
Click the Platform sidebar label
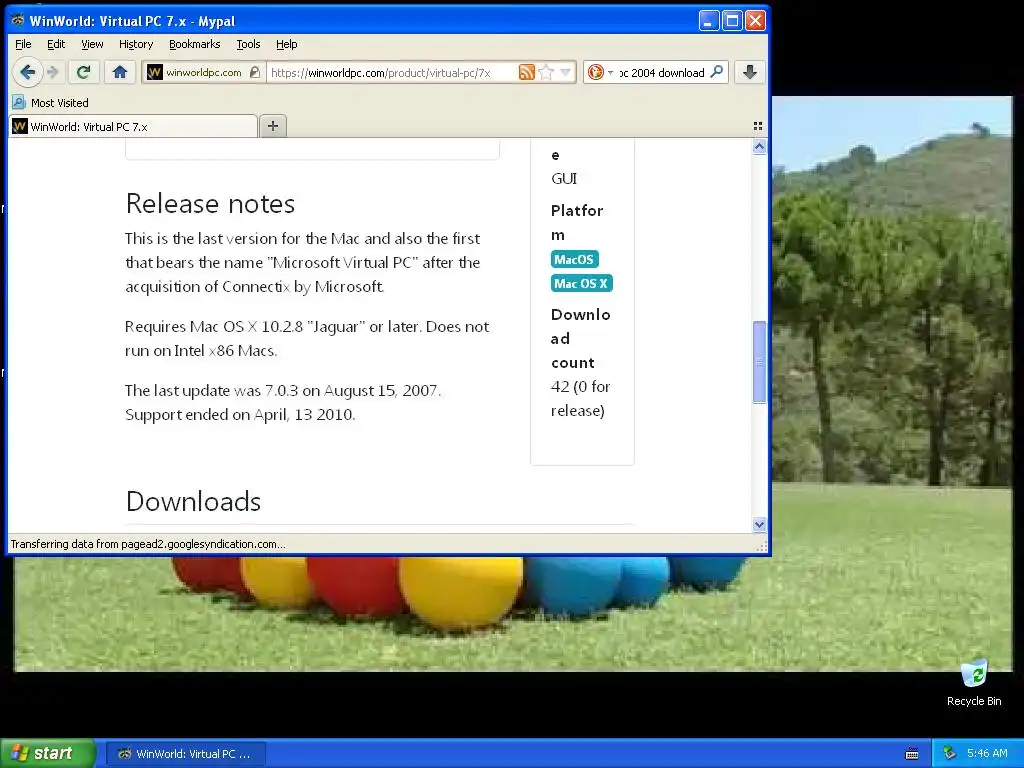[577, 223]
